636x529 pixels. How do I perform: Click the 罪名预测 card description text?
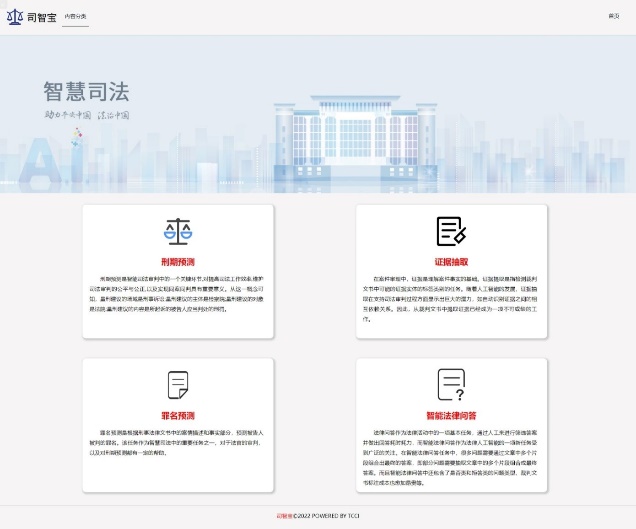click(x=178, y=440)
